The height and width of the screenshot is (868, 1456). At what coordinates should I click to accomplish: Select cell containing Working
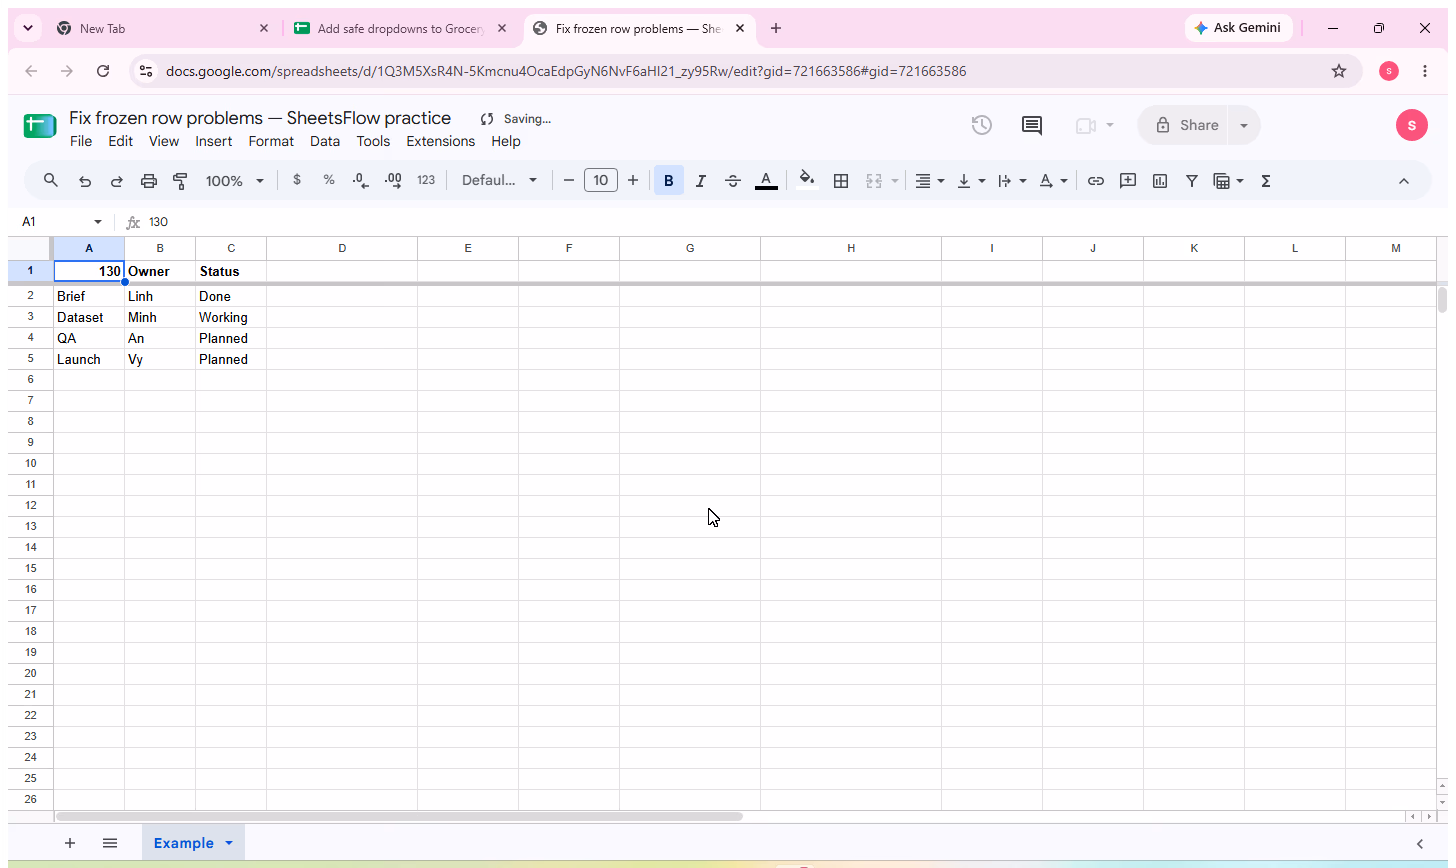coord(231,317)
